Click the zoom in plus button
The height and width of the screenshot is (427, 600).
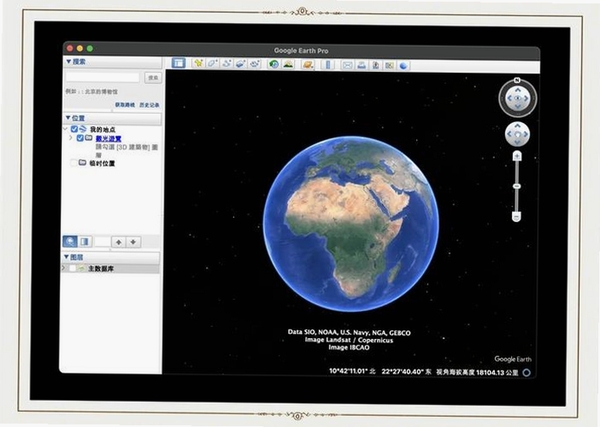coord(517,156)
